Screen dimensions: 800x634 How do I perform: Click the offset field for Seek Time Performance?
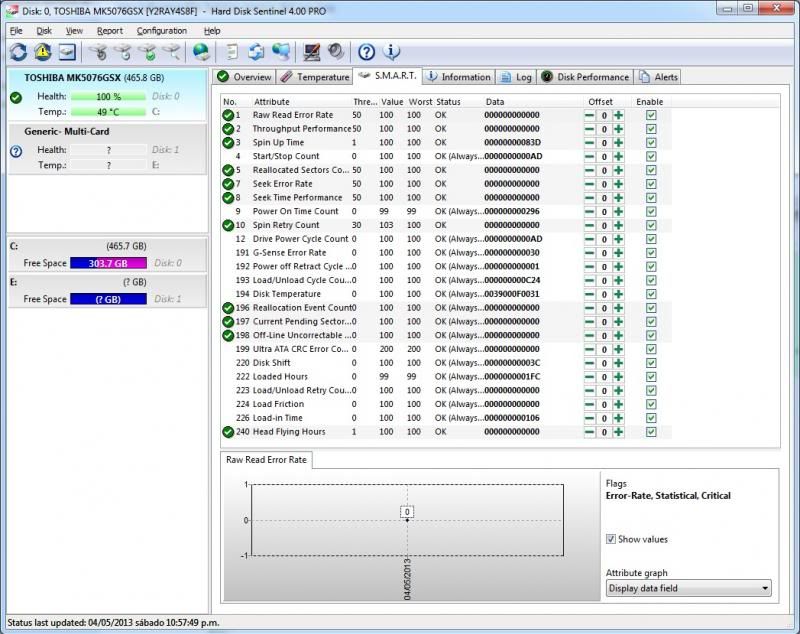coord(604,198)
